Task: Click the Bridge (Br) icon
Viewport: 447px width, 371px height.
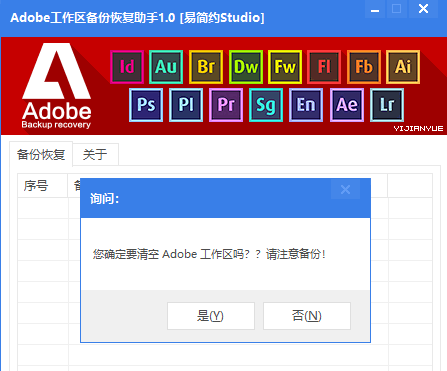Action: click(206, 67)
